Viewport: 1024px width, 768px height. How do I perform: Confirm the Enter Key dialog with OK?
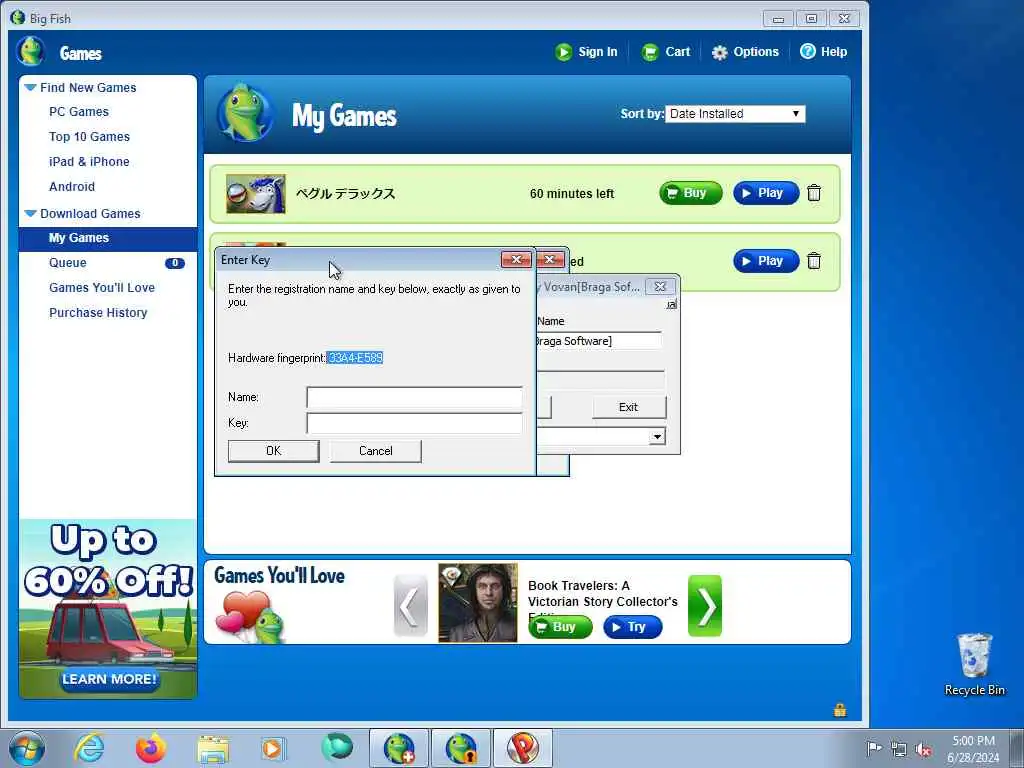tap(274, 451)
